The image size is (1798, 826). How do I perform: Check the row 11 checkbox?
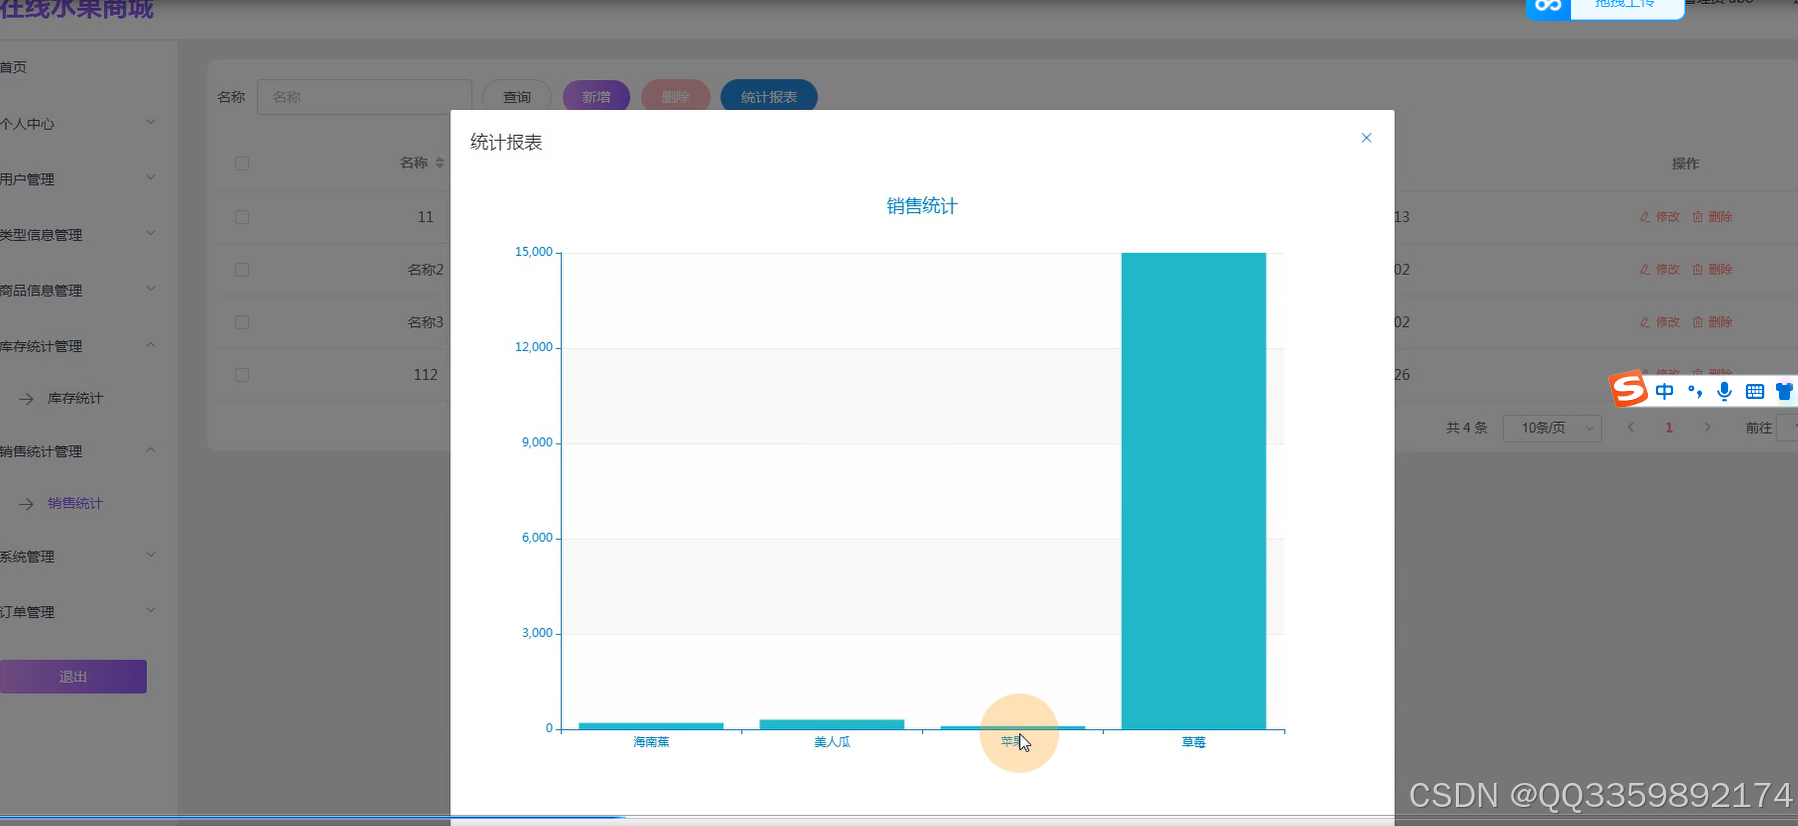click(x=242, y=217)
